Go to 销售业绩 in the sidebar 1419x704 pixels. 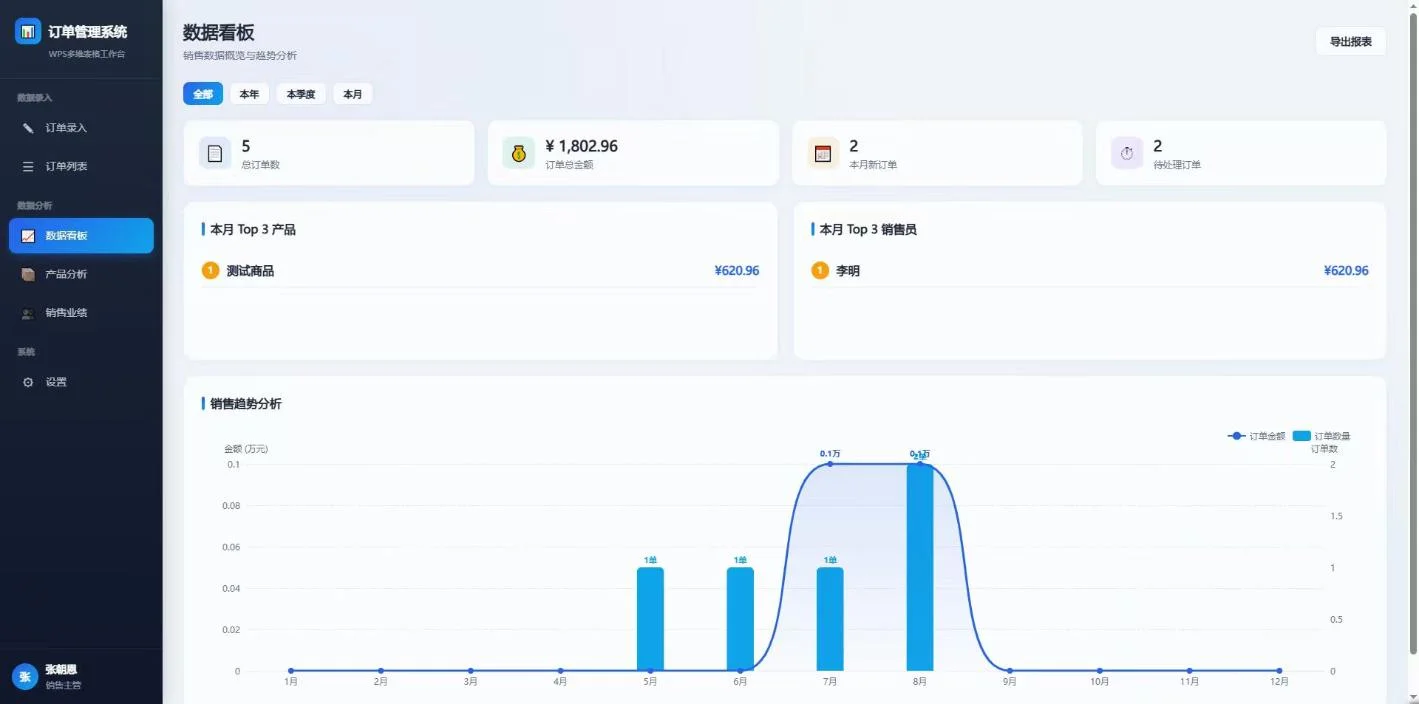pyautogui.click(x=81, y=313)
